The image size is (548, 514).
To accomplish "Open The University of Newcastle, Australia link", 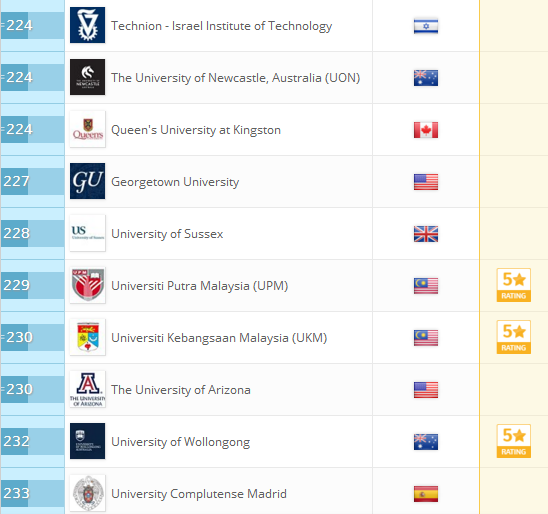I will (x=236, y=78).
